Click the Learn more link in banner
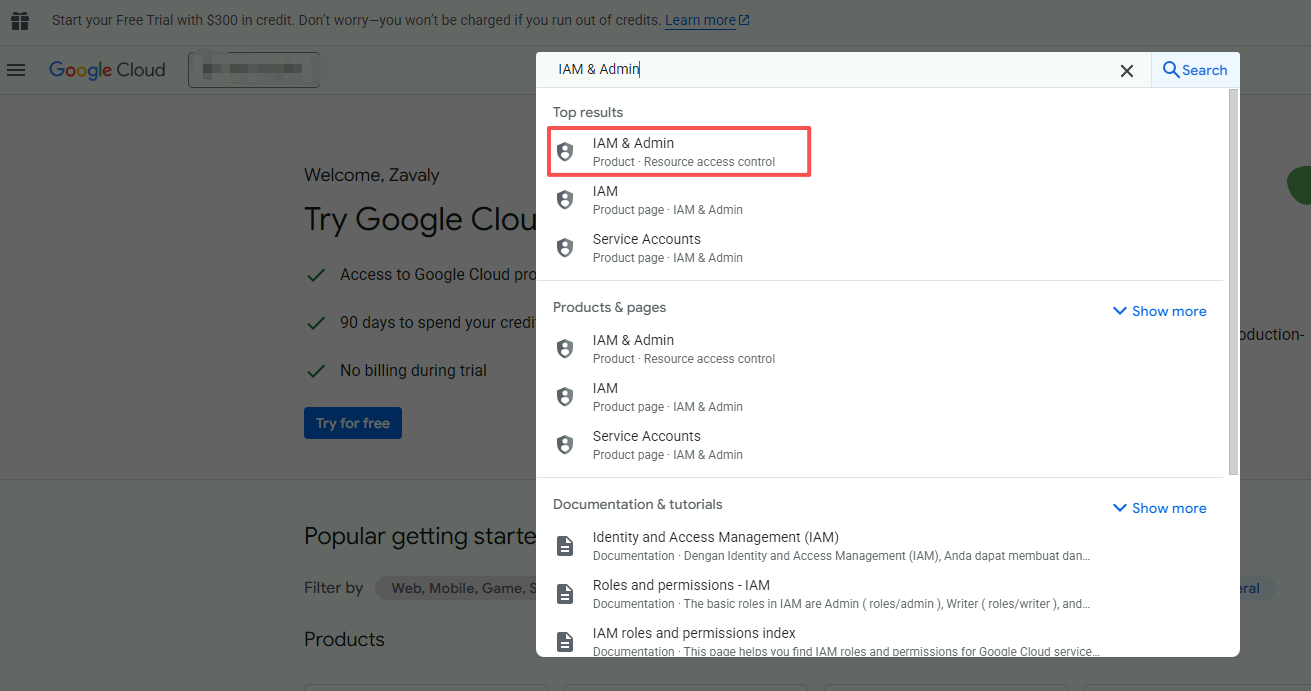This screenshot has height=691, width=1311. point(707,21)
